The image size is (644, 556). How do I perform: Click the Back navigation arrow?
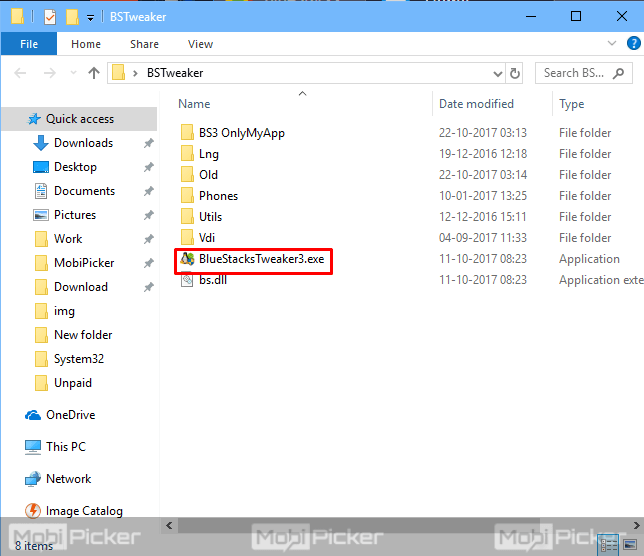pyautogui.click(x=20, y=73)
